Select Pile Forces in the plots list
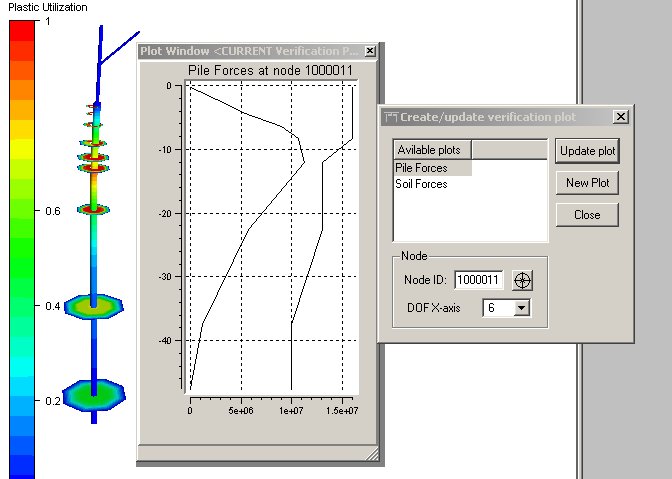This screenshot has width=672, height=479. click(421, 168)
